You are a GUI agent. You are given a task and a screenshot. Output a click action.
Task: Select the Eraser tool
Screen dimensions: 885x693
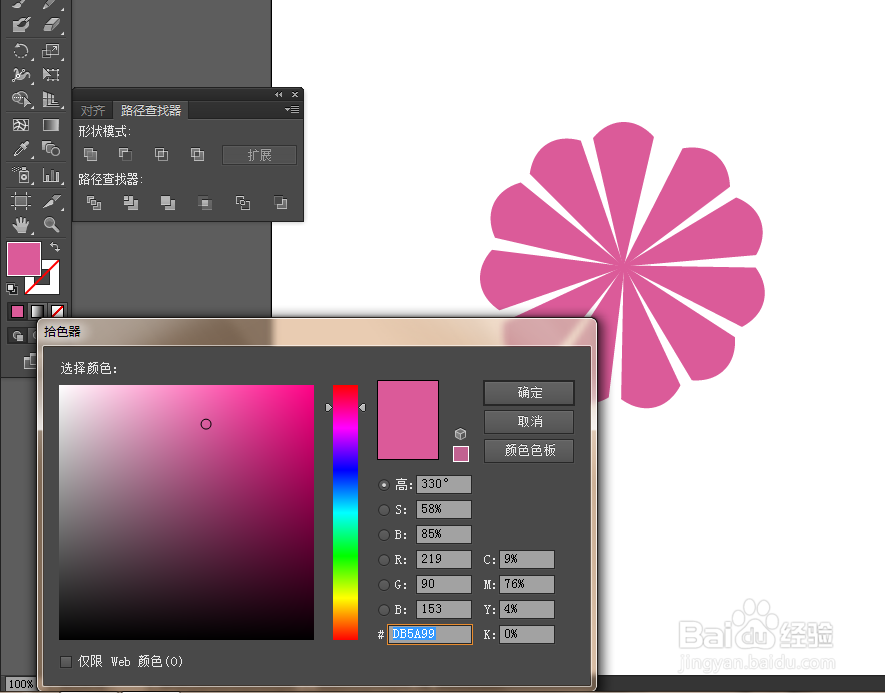point(51,25)
